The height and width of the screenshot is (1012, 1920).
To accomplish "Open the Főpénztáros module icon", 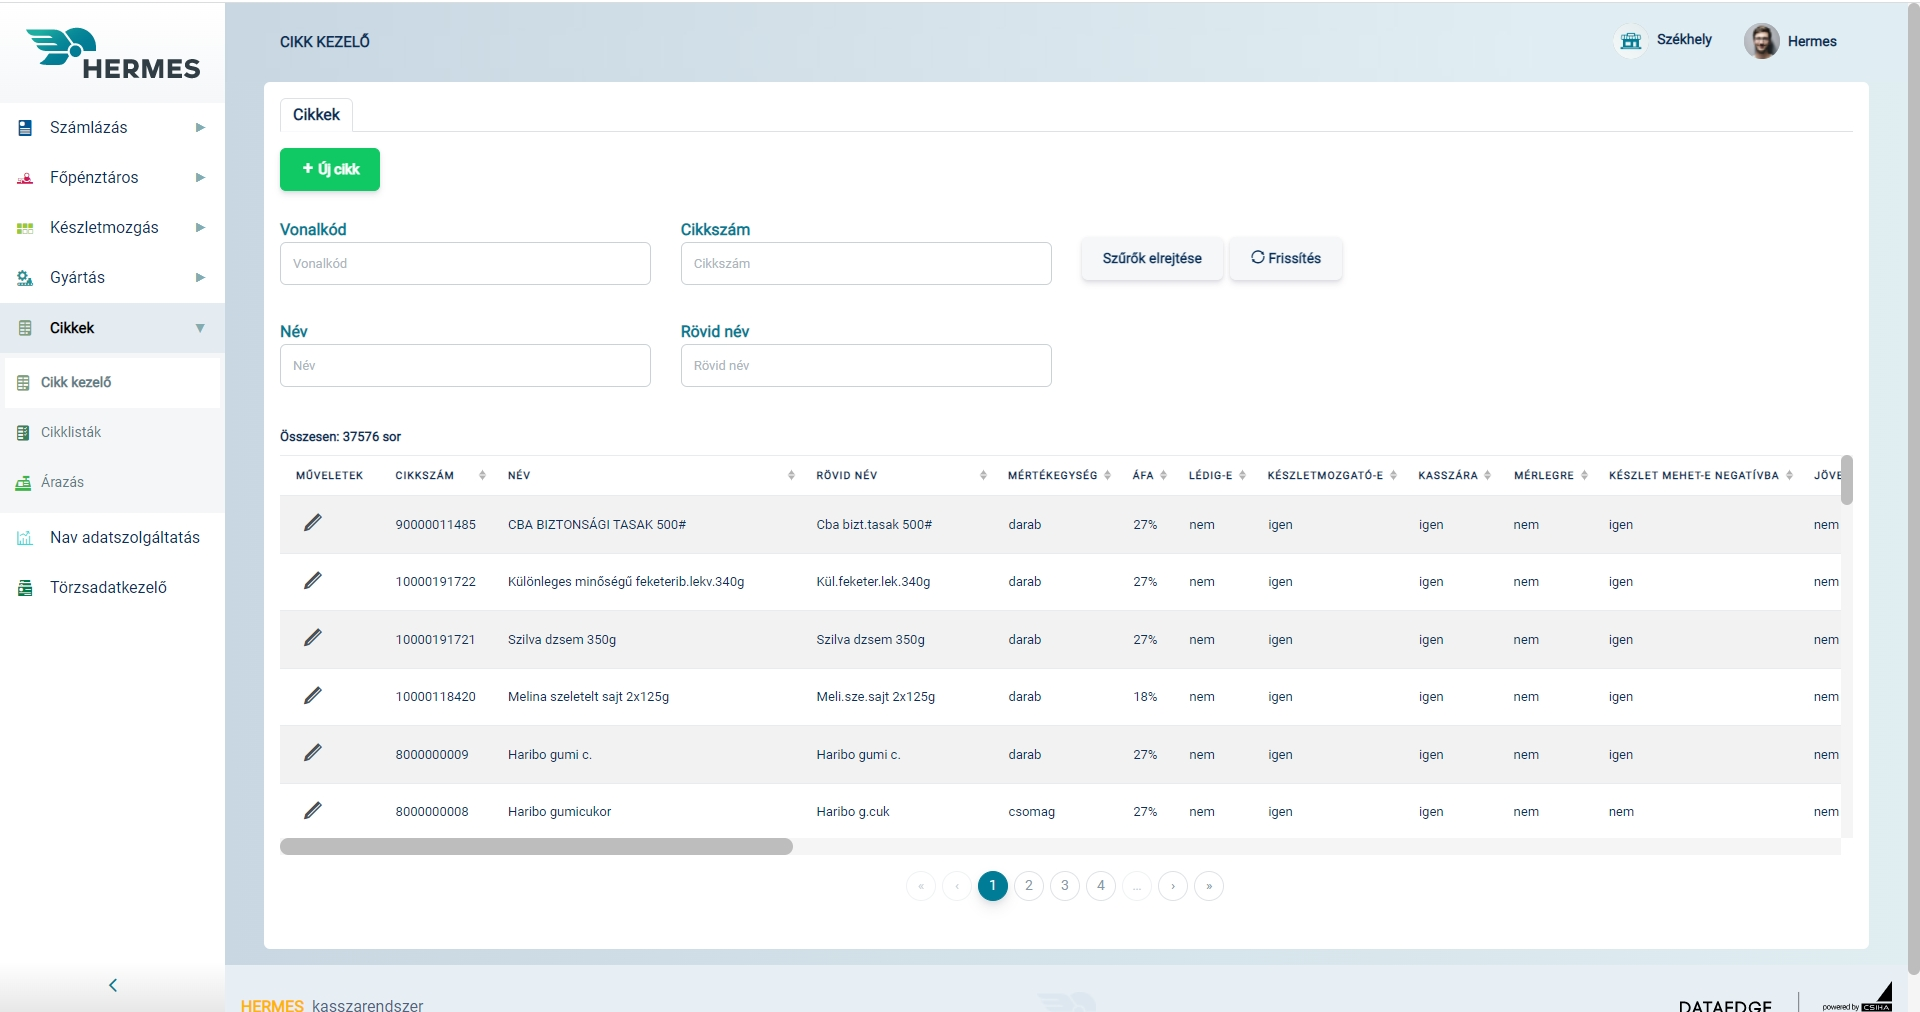I will 25,177.
